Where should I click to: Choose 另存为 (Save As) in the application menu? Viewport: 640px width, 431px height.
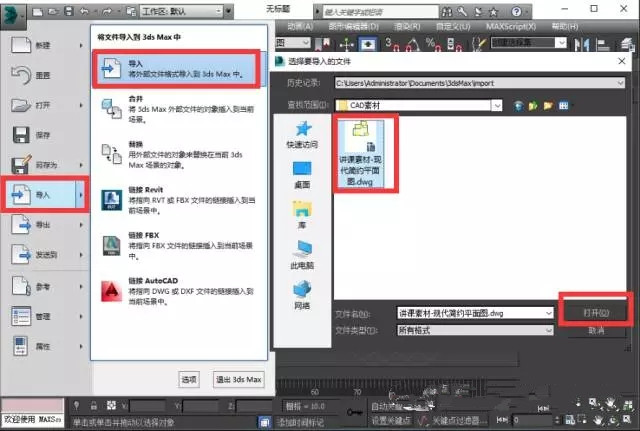[46, 165]
